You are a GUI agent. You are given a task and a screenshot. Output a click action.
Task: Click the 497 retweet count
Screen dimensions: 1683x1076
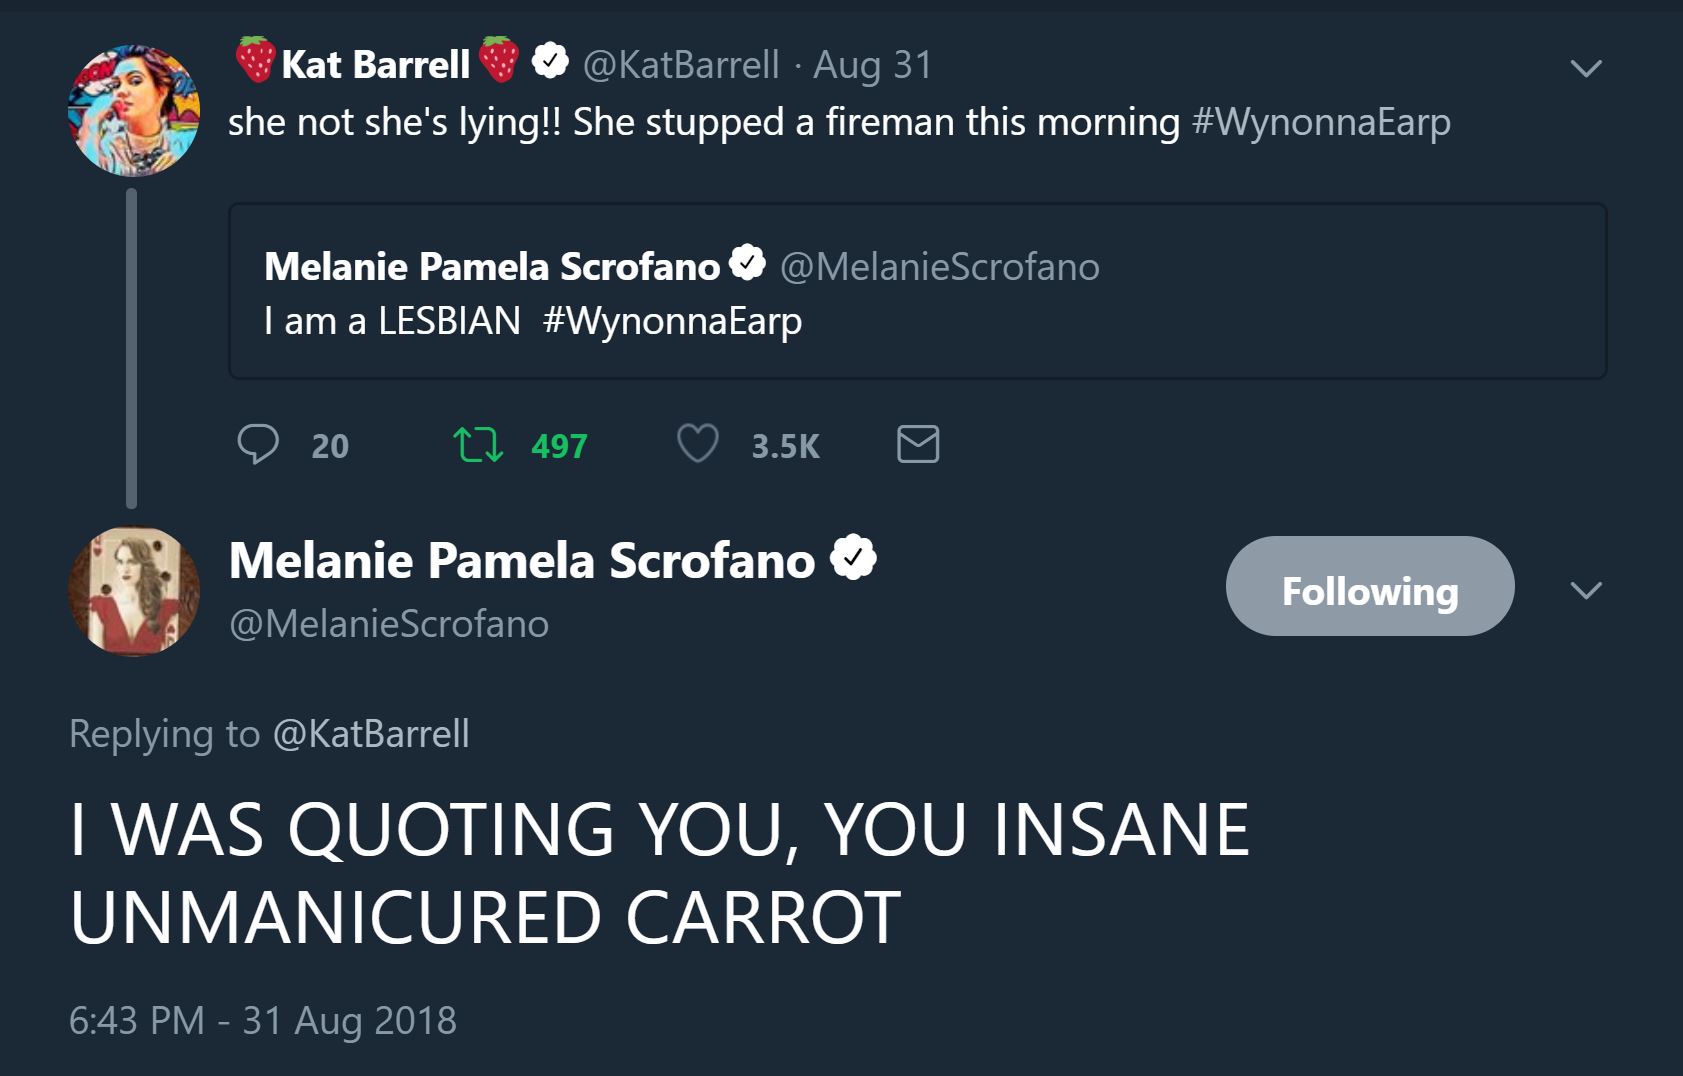click(559, 446)
